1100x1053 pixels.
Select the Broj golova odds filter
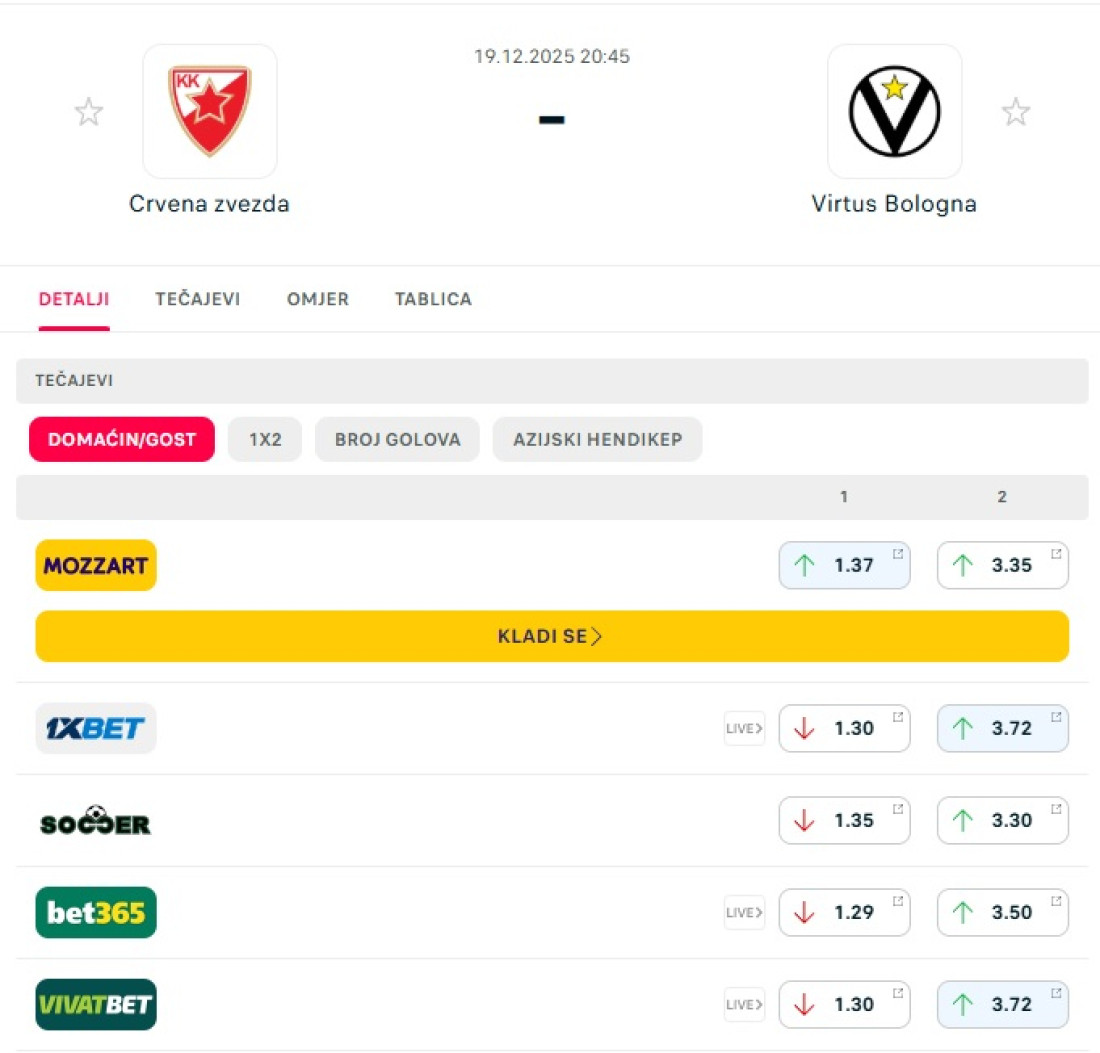[398, 439]
